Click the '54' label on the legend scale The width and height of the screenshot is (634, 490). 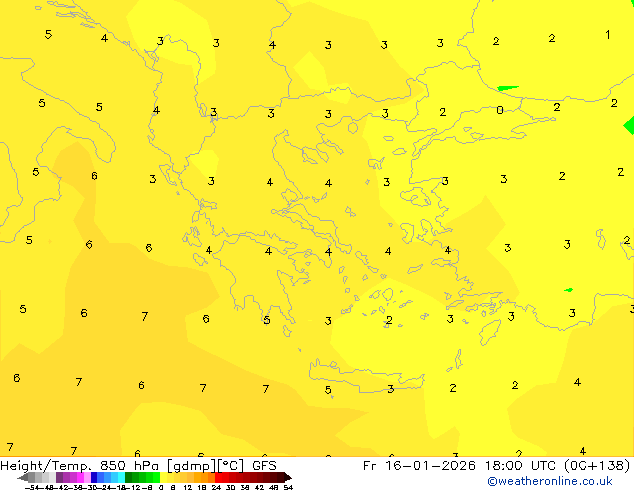tap(288, 487)
